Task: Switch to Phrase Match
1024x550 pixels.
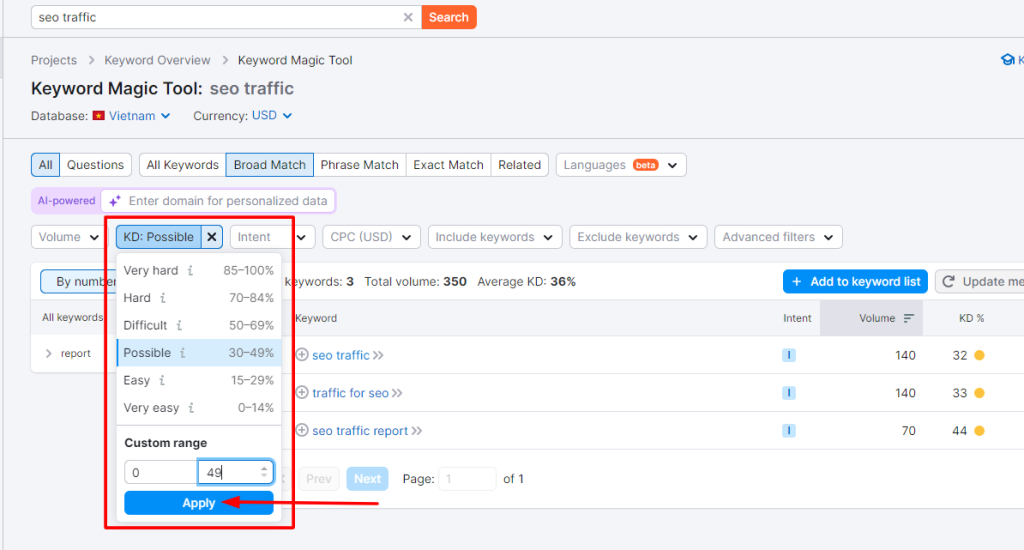Action: [x=360, y=165]
